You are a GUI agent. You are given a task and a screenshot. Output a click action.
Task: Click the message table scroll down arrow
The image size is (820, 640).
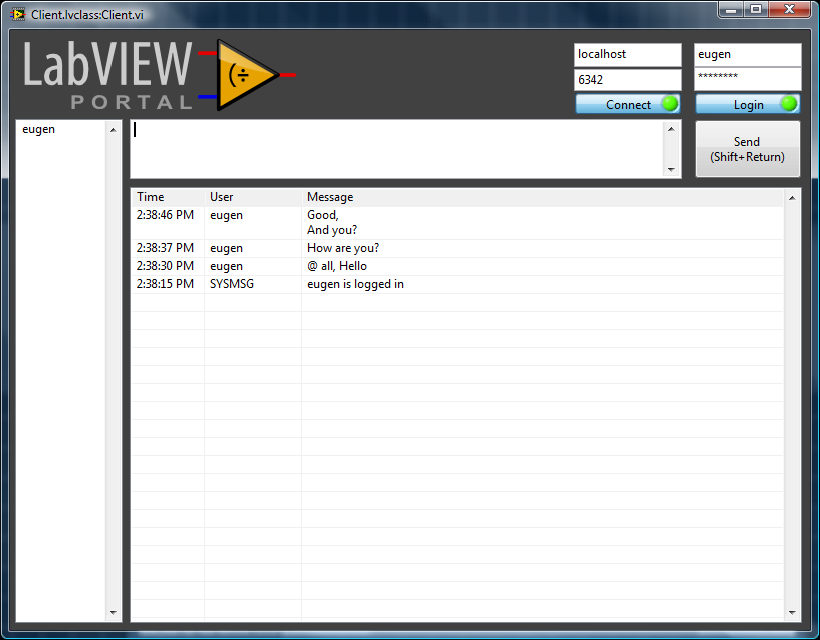click(792, 612)
